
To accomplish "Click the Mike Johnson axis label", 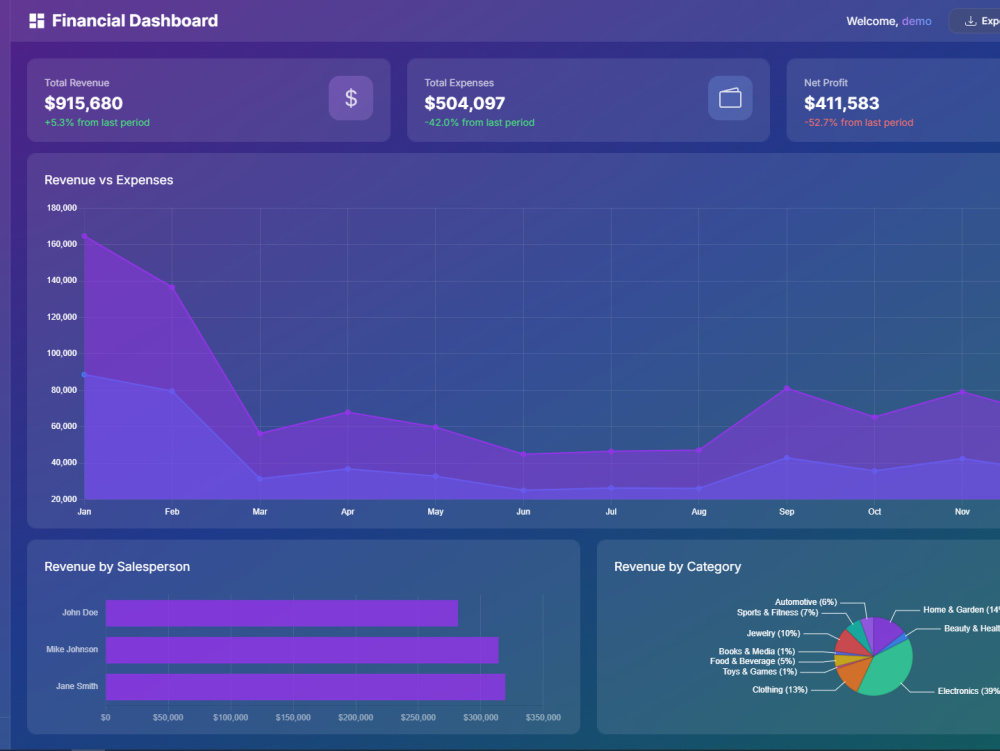I will click(72, 650).
